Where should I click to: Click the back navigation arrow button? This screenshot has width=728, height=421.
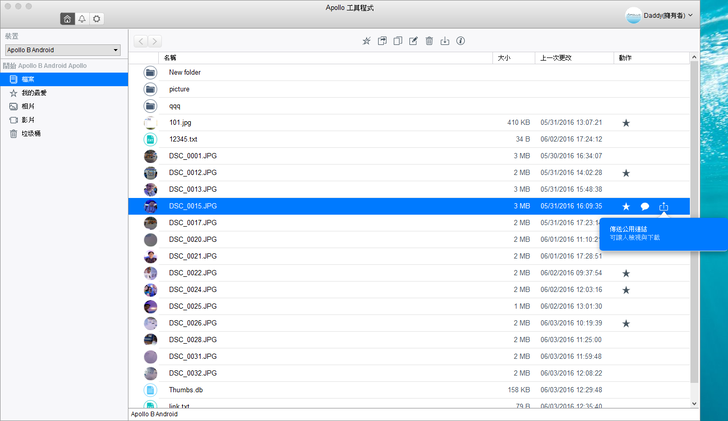click(140, 41)
